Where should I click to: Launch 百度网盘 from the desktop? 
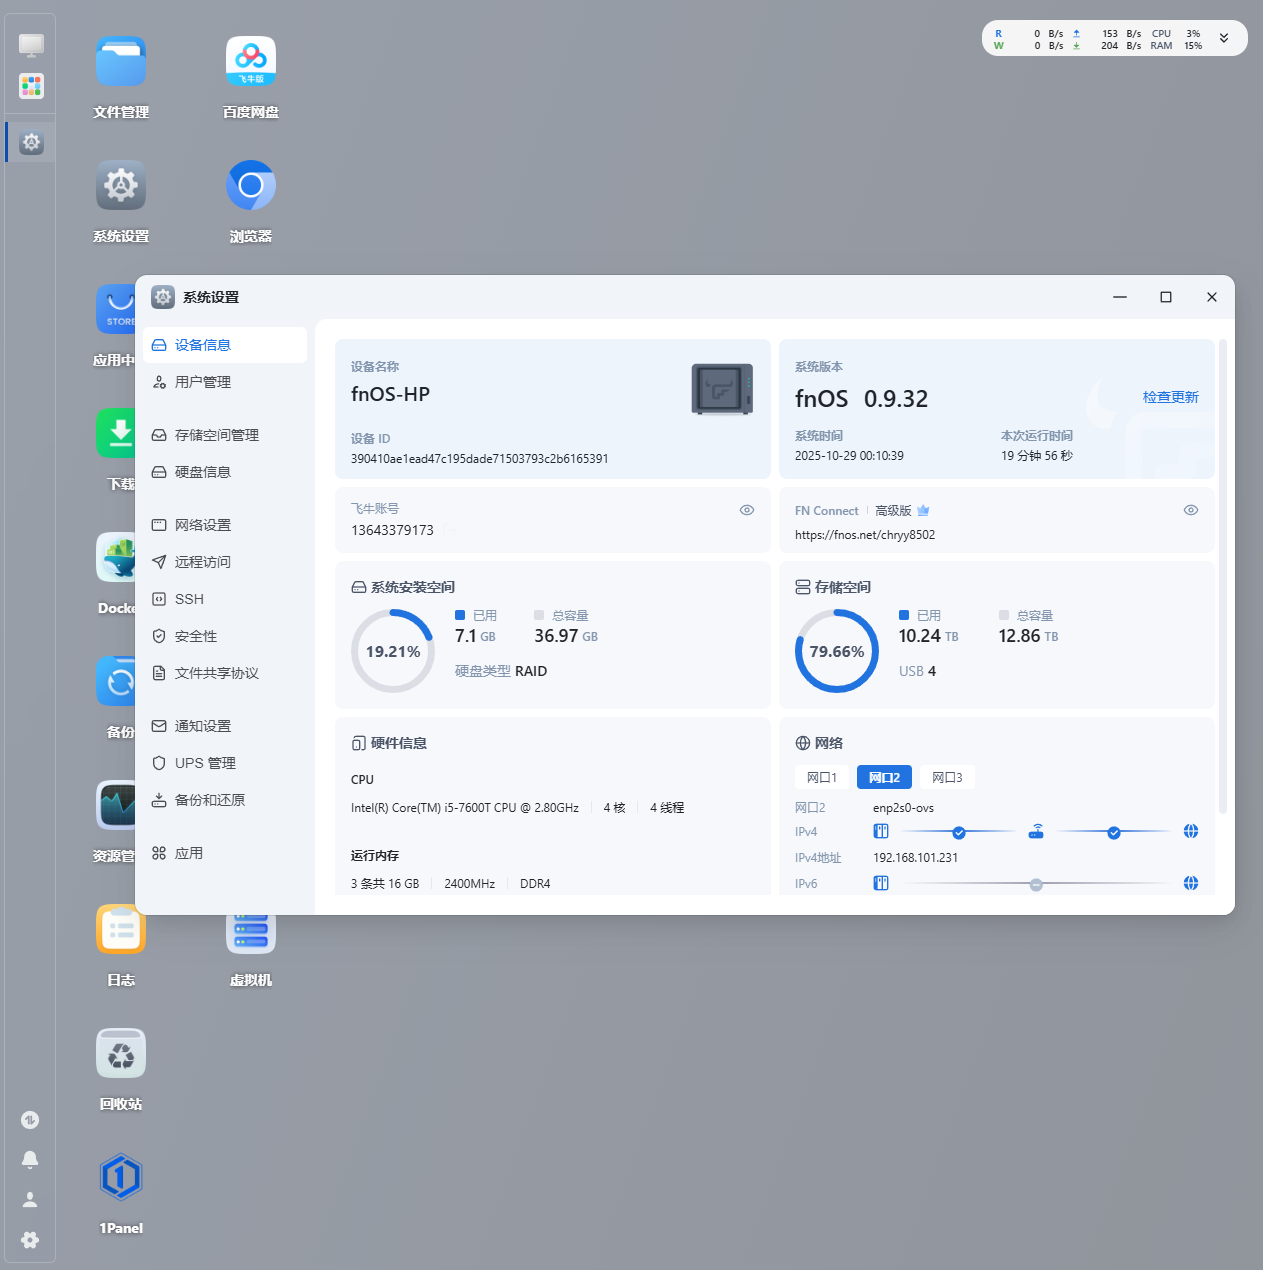point(251,62)
